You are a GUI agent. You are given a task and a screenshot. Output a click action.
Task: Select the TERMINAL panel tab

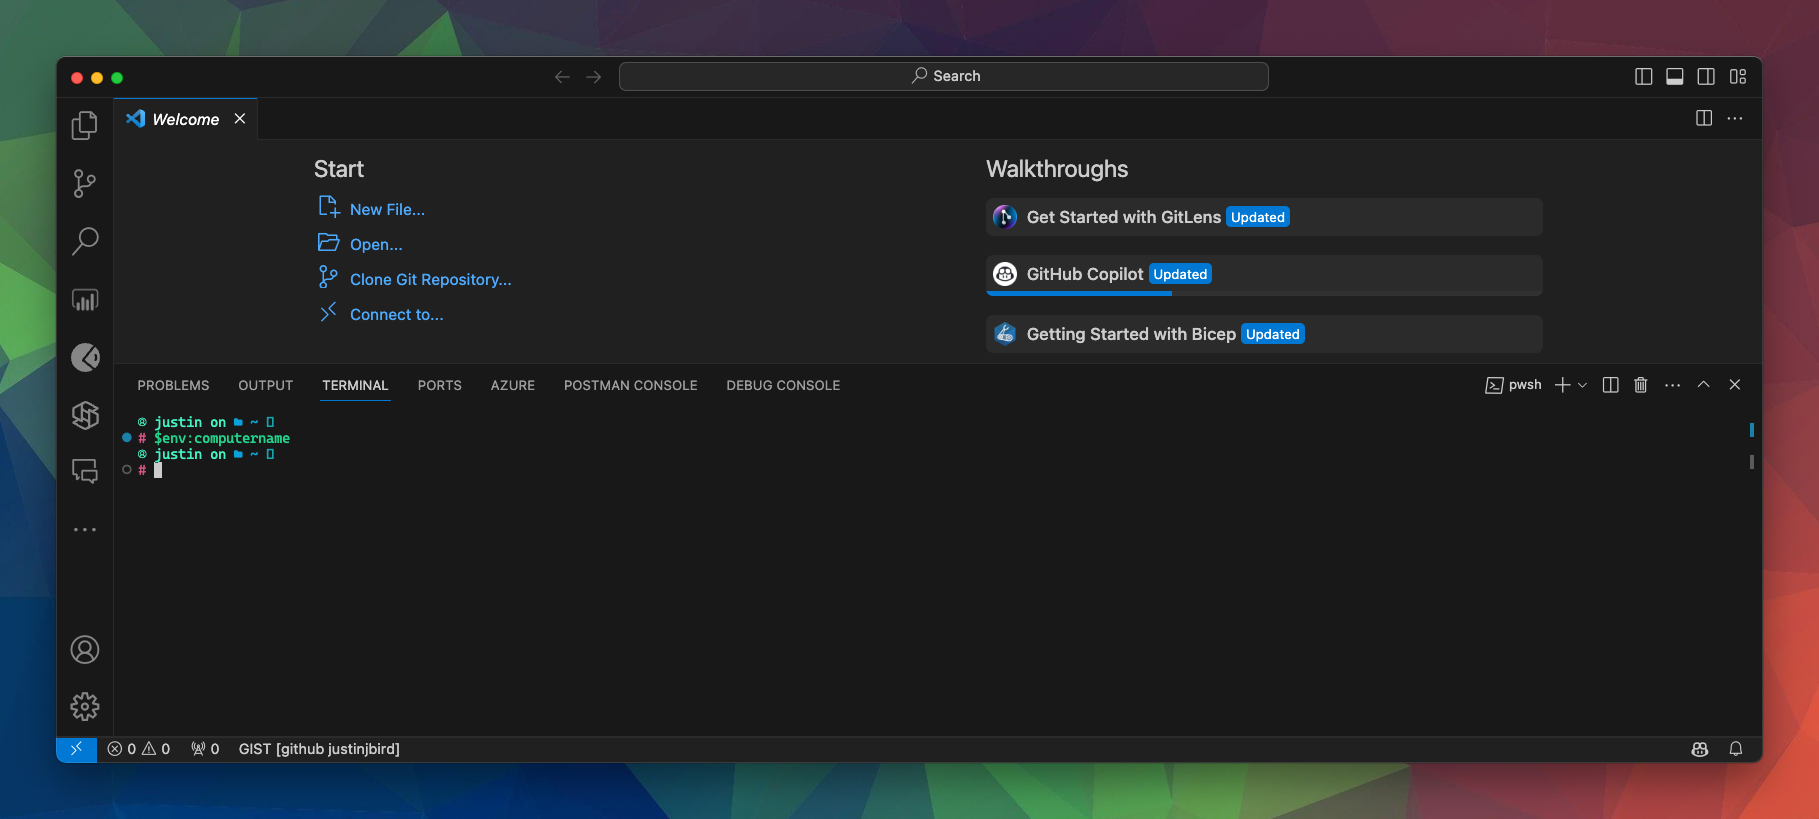tap(355, 385)
